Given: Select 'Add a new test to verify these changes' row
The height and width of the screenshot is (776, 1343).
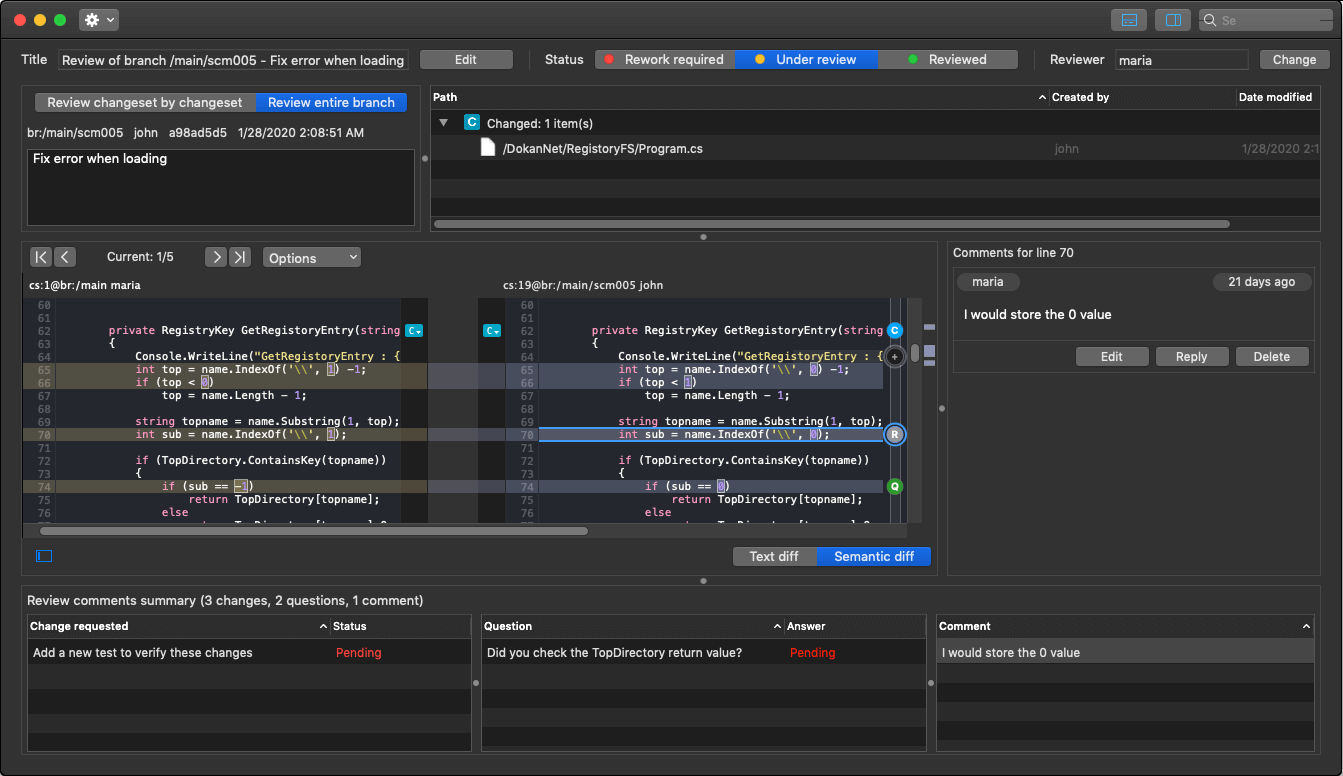Looking at the screenshot, I should tap(249, 652).
